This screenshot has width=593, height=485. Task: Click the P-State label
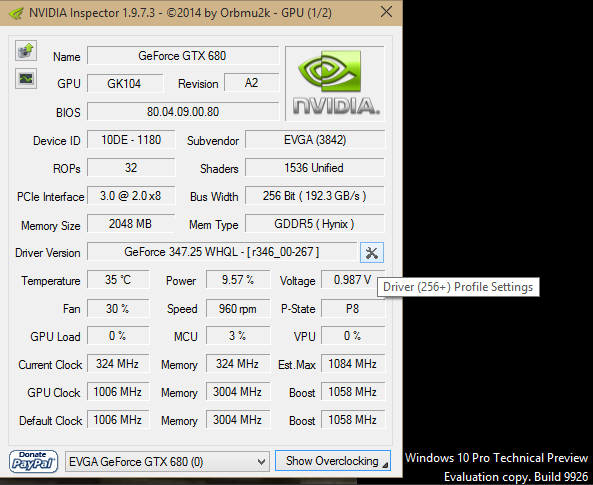pyautogui.click(x=298, y=309)
